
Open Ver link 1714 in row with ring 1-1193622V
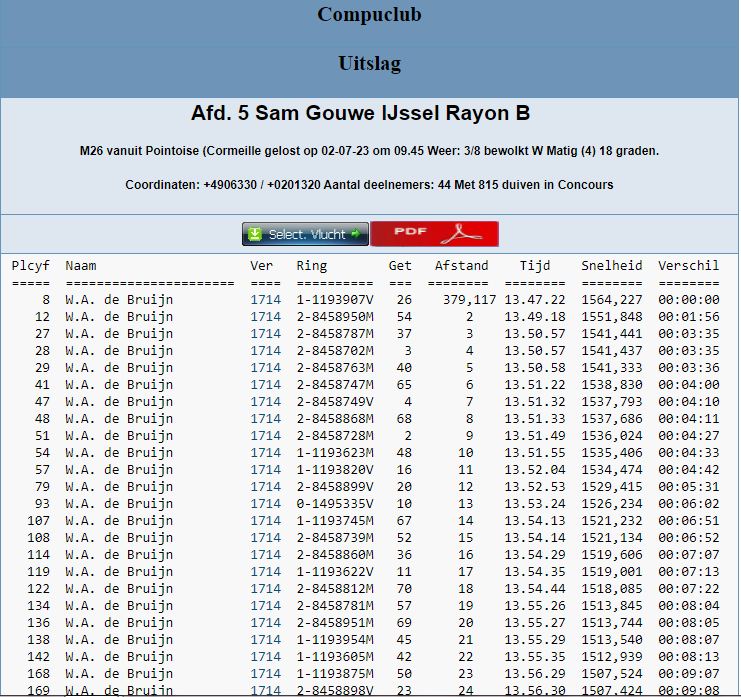click(265, 572)
